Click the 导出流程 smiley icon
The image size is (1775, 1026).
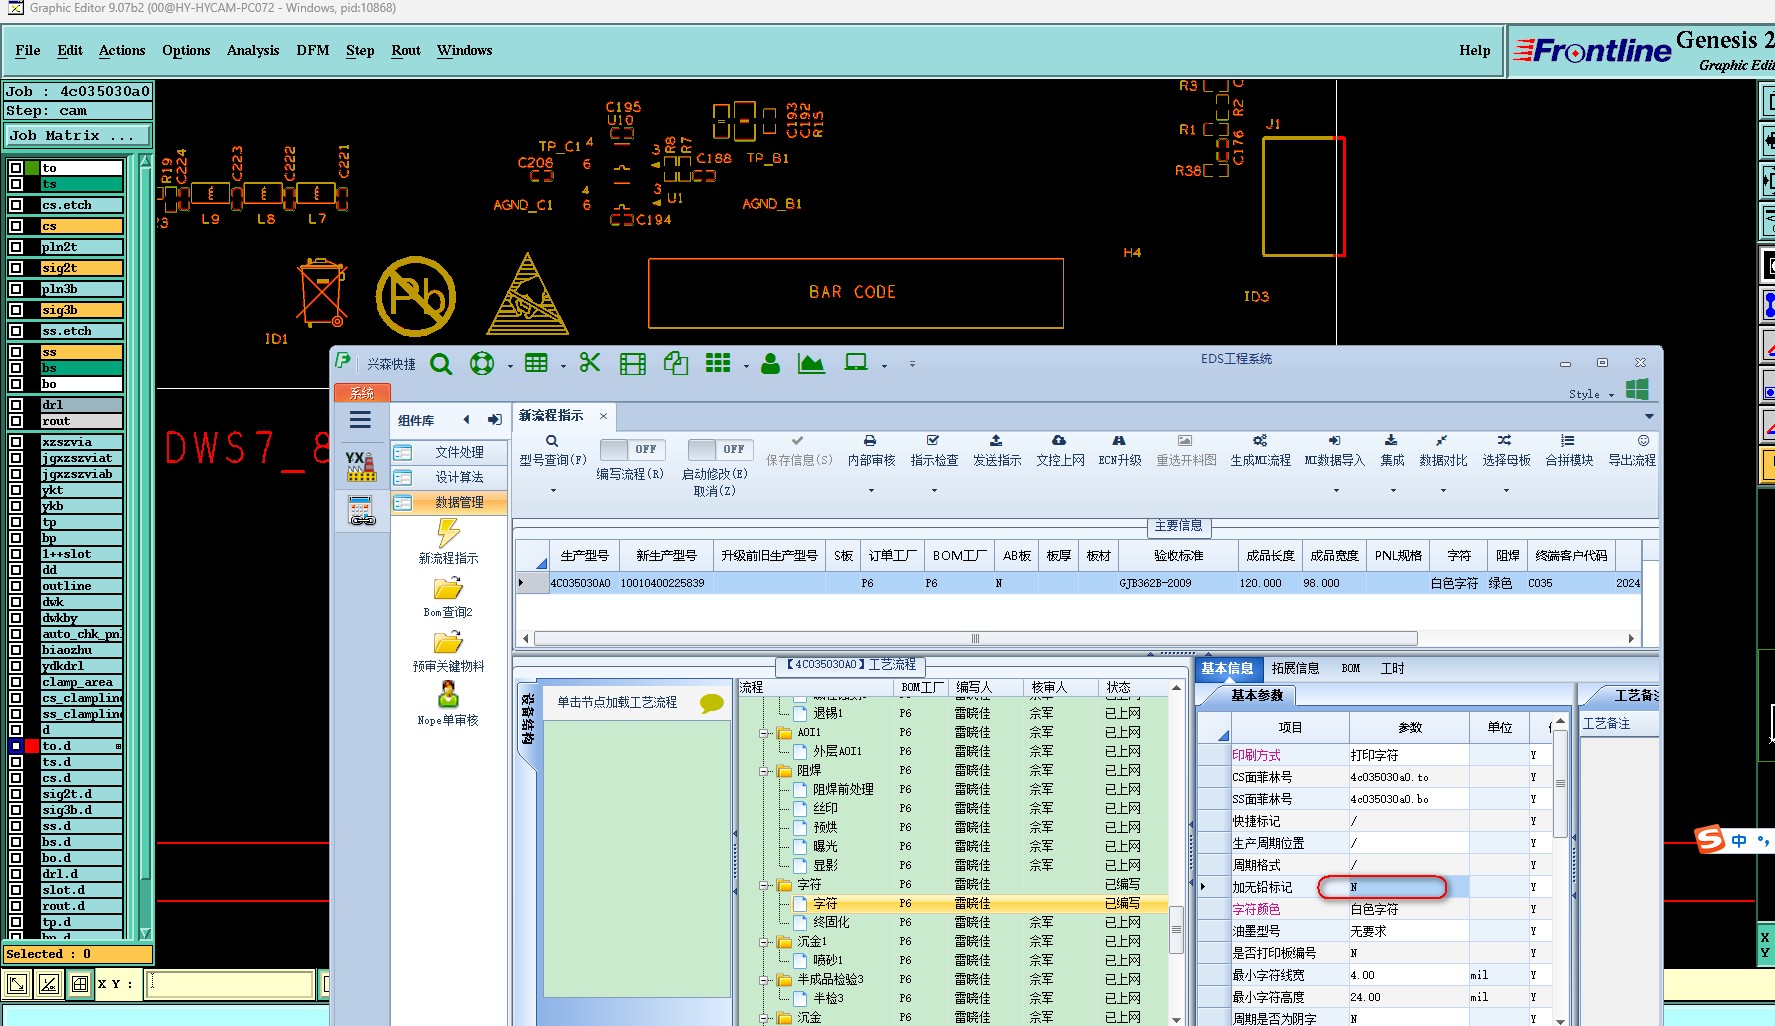tap(1643, 441)
